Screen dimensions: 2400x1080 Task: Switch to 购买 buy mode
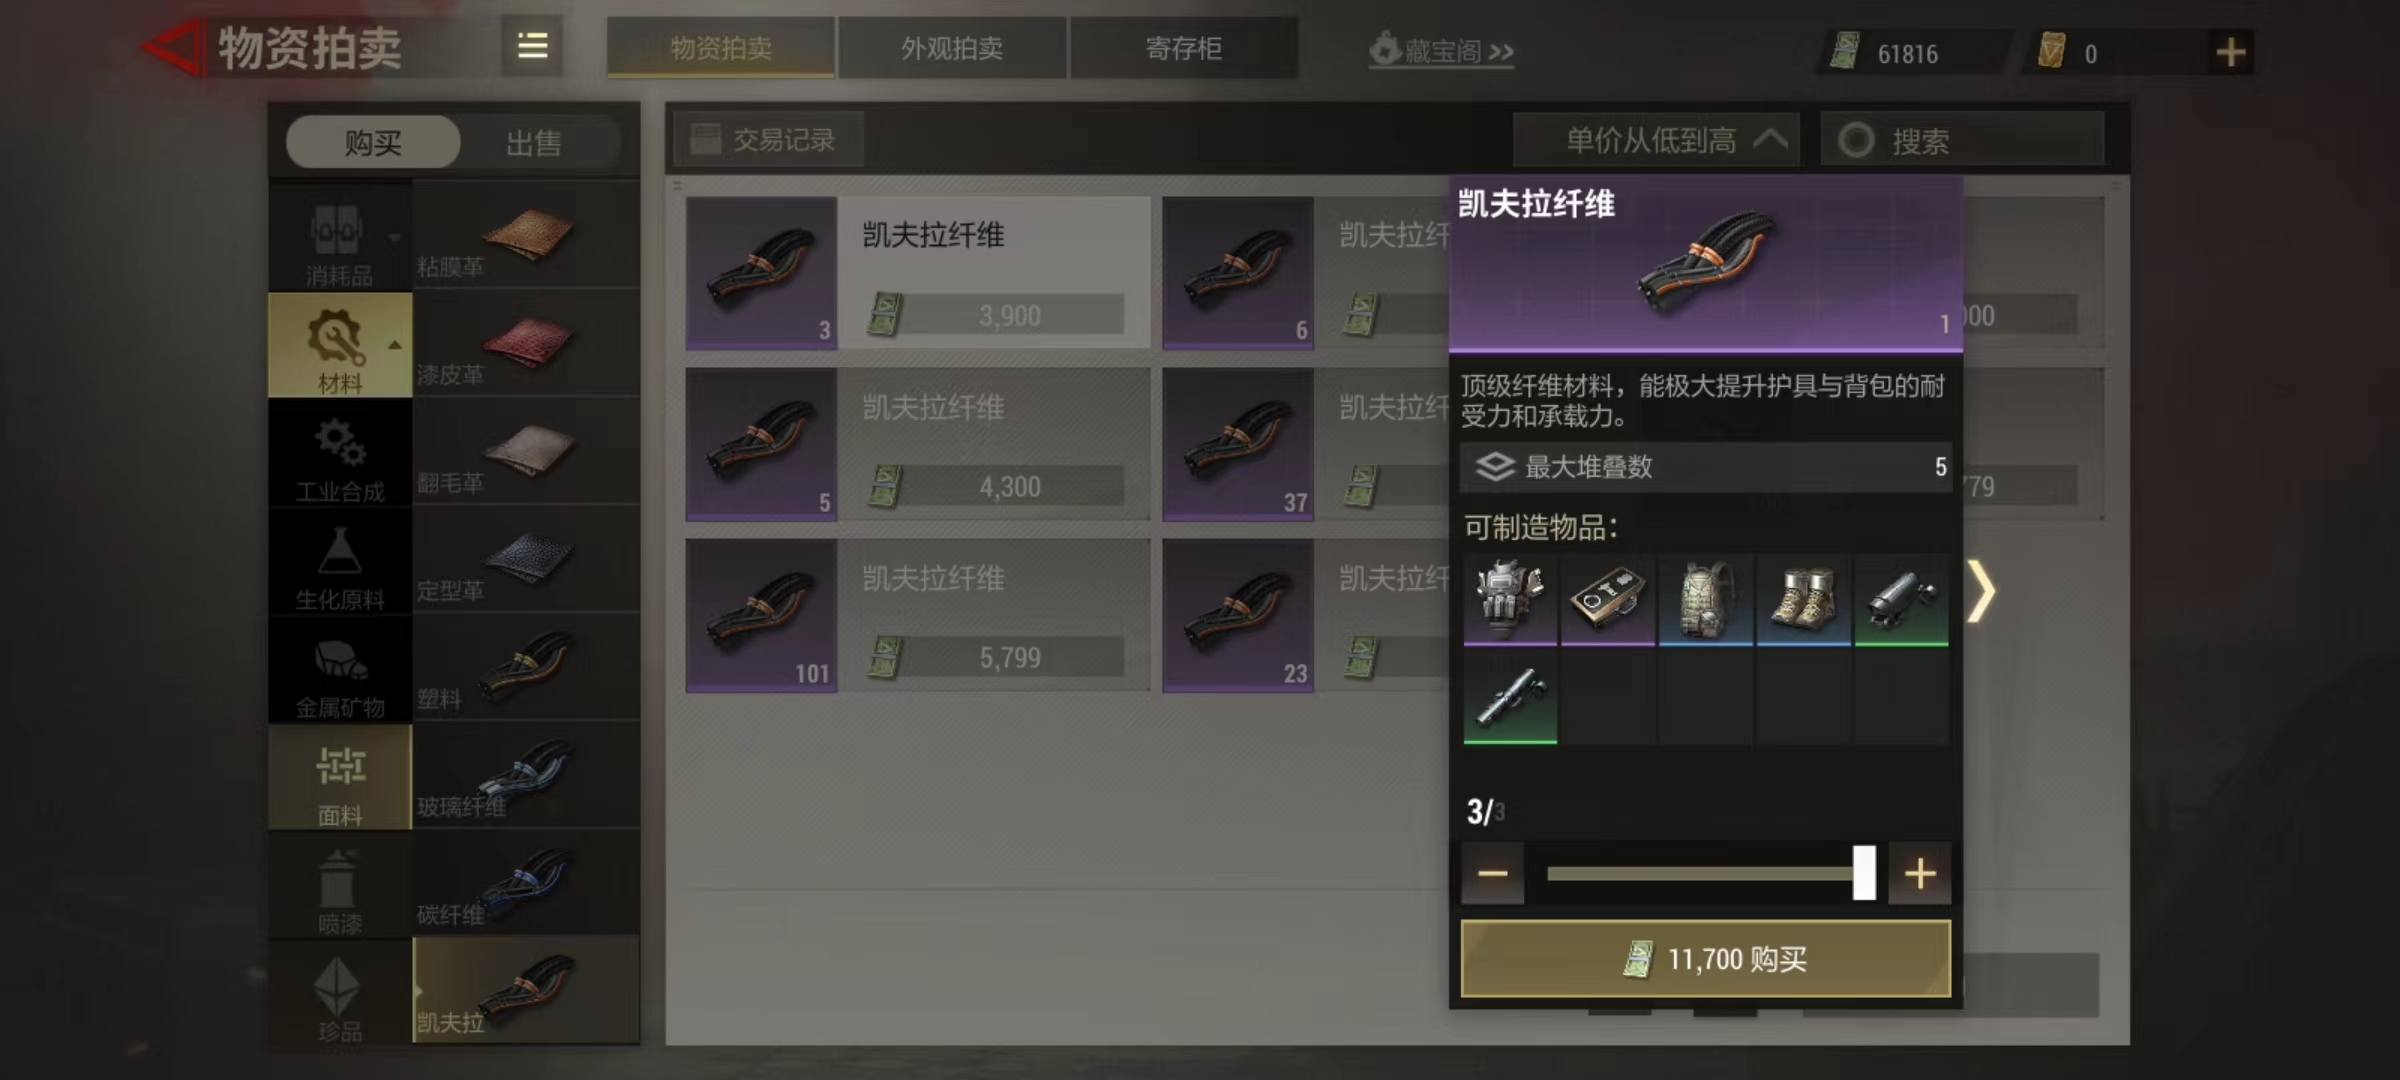[x=373, y=143]
